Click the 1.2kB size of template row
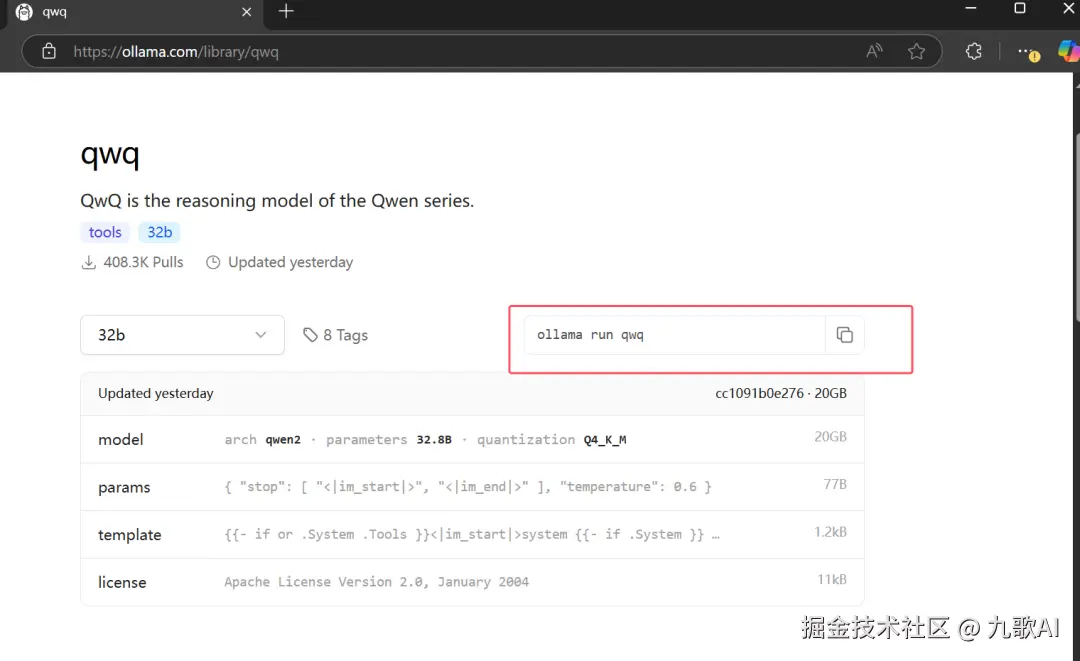 tap(830, 532)
